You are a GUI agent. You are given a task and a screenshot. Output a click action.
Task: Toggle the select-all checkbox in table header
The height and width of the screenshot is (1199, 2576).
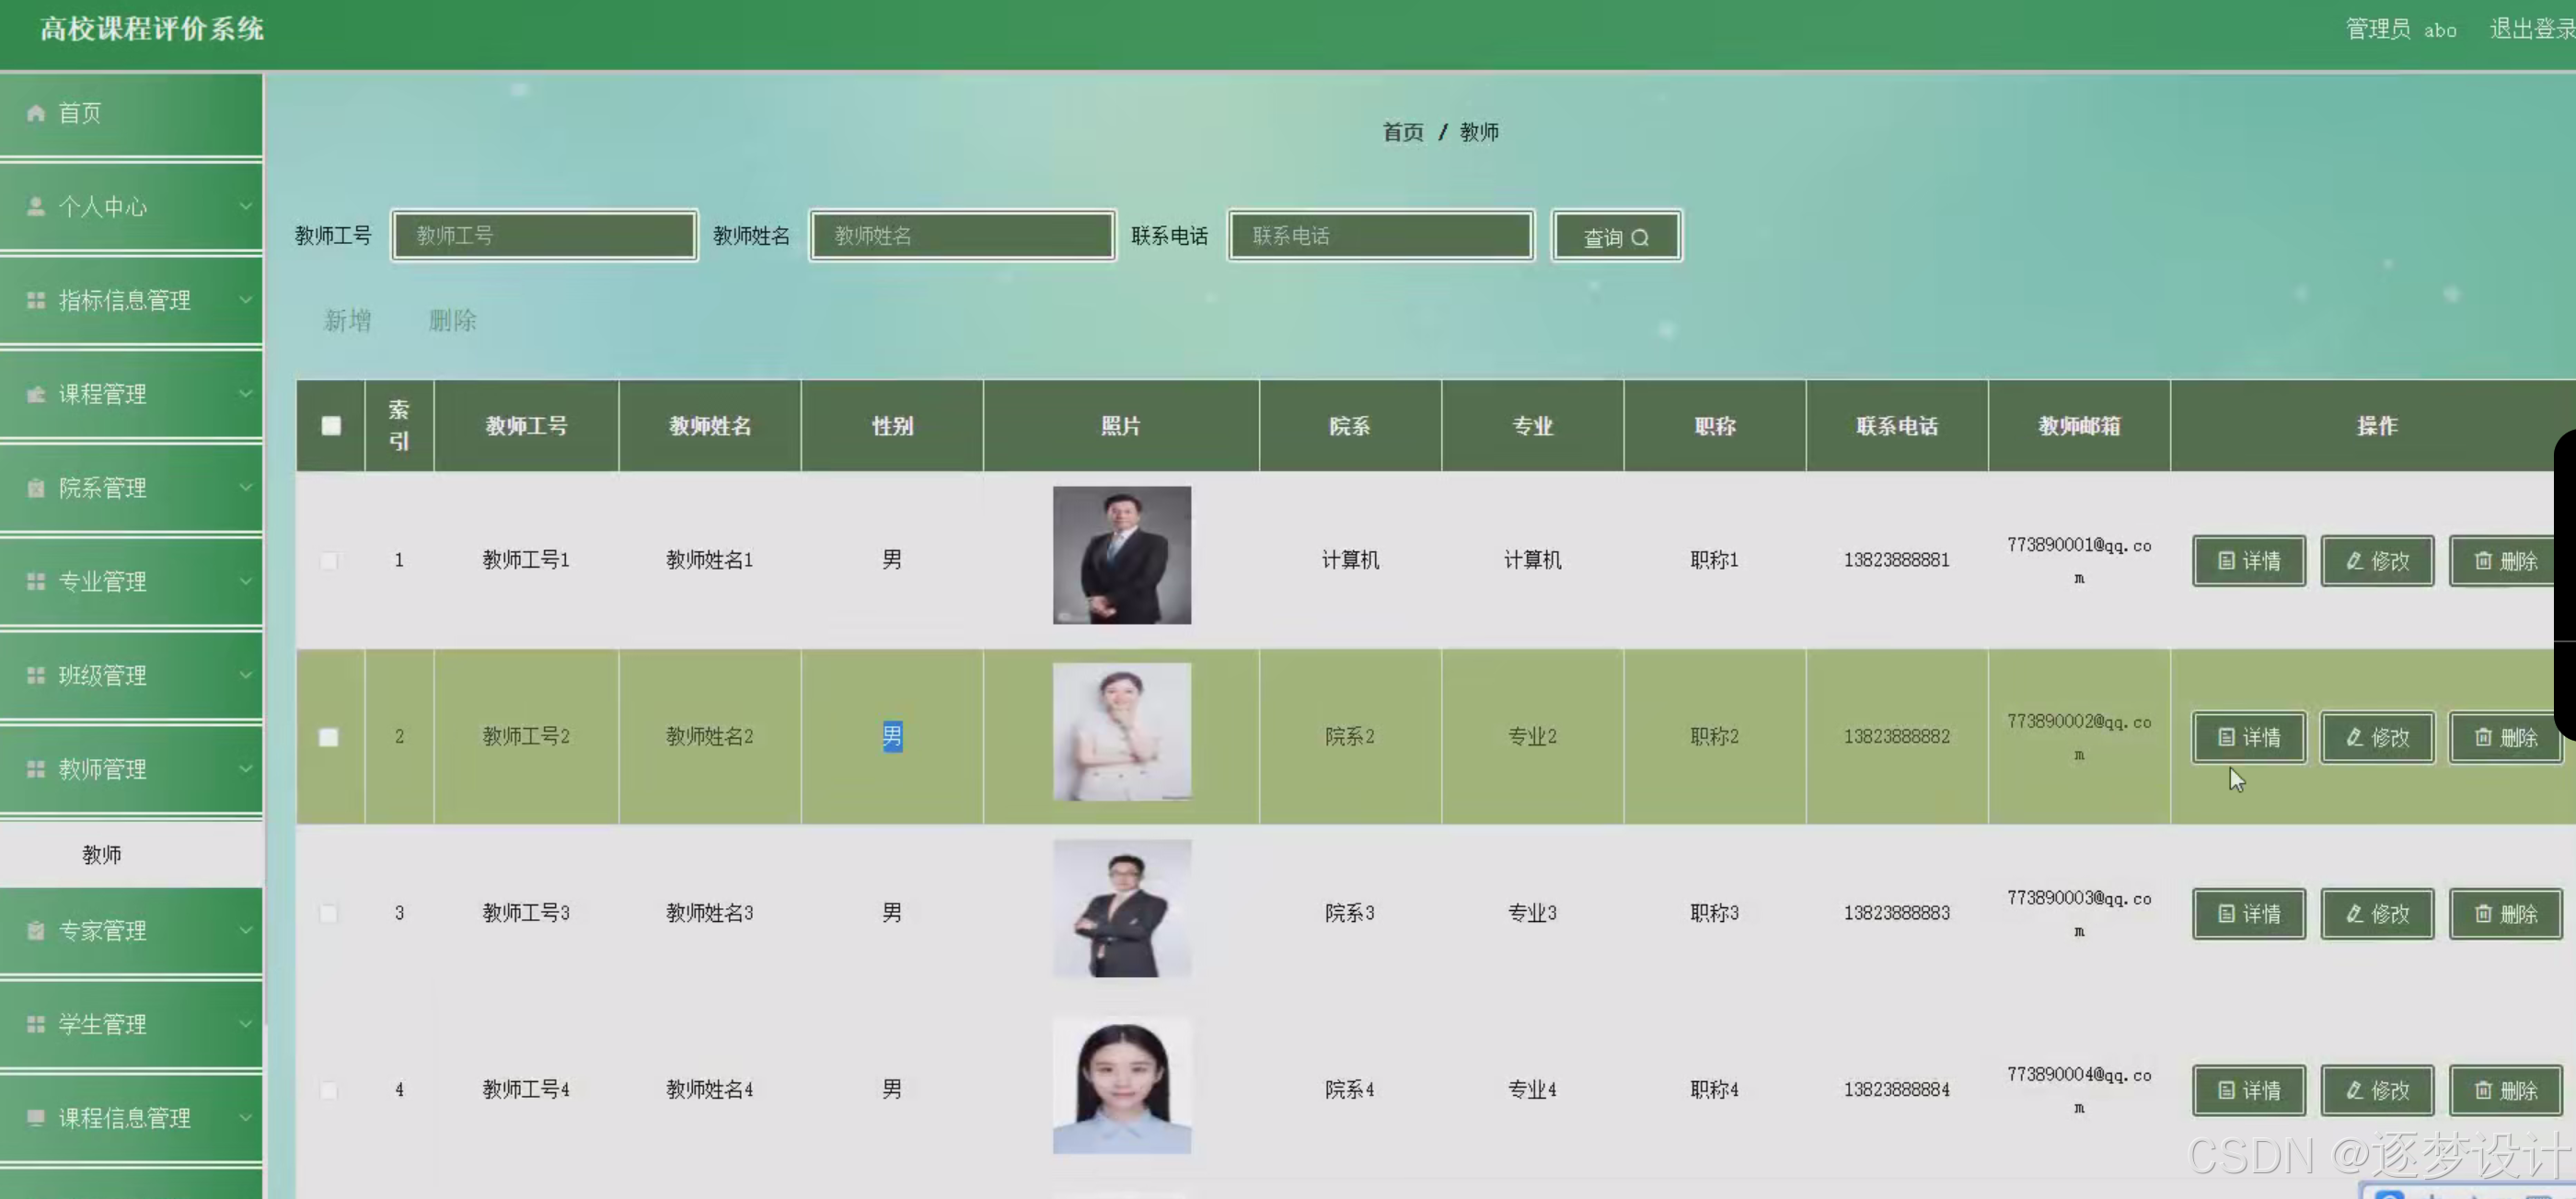coord(331,426)
